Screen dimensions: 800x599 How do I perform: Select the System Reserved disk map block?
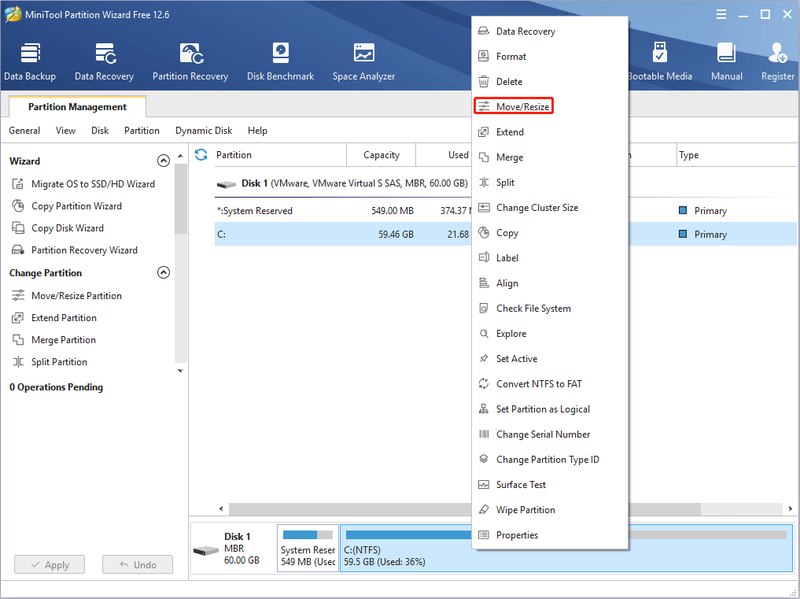coord(308,548)
